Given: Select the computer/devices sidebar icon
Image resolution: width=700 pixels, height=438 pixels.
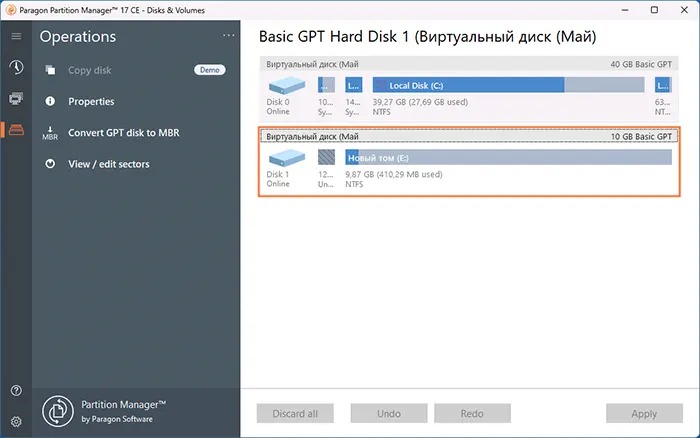Looking at the screenshot, I should [x=16, y=99].
